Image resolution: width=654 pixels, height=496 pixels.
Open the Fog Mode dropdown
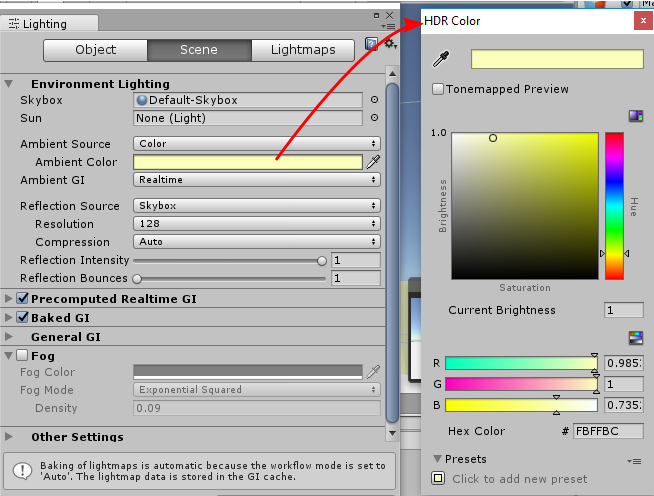click(257, 390)
